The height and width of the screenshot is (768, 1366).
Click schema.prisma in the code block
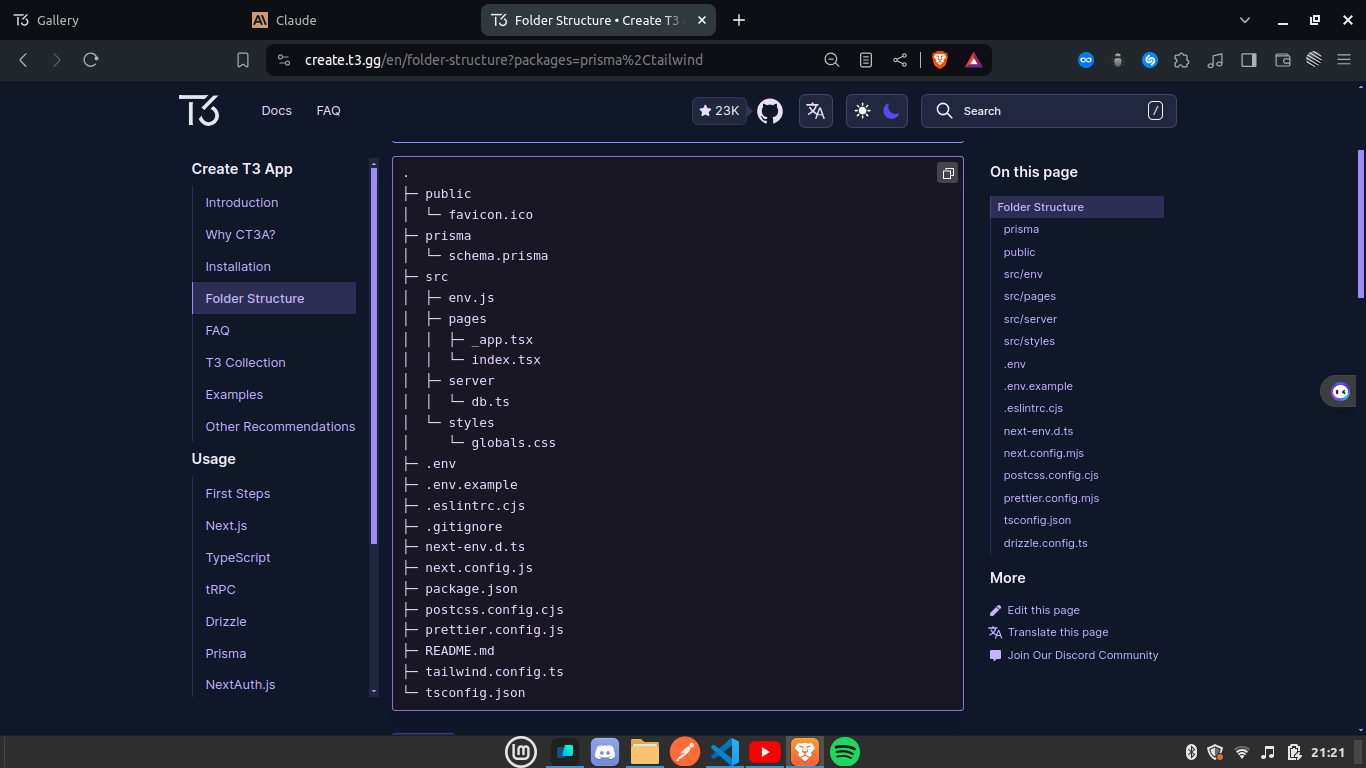498,256
